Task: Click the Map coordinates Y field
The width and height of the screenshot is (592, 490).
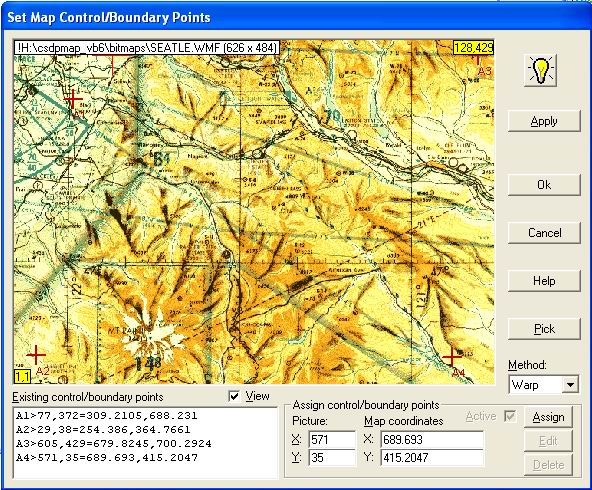Action: coord(432,458)
